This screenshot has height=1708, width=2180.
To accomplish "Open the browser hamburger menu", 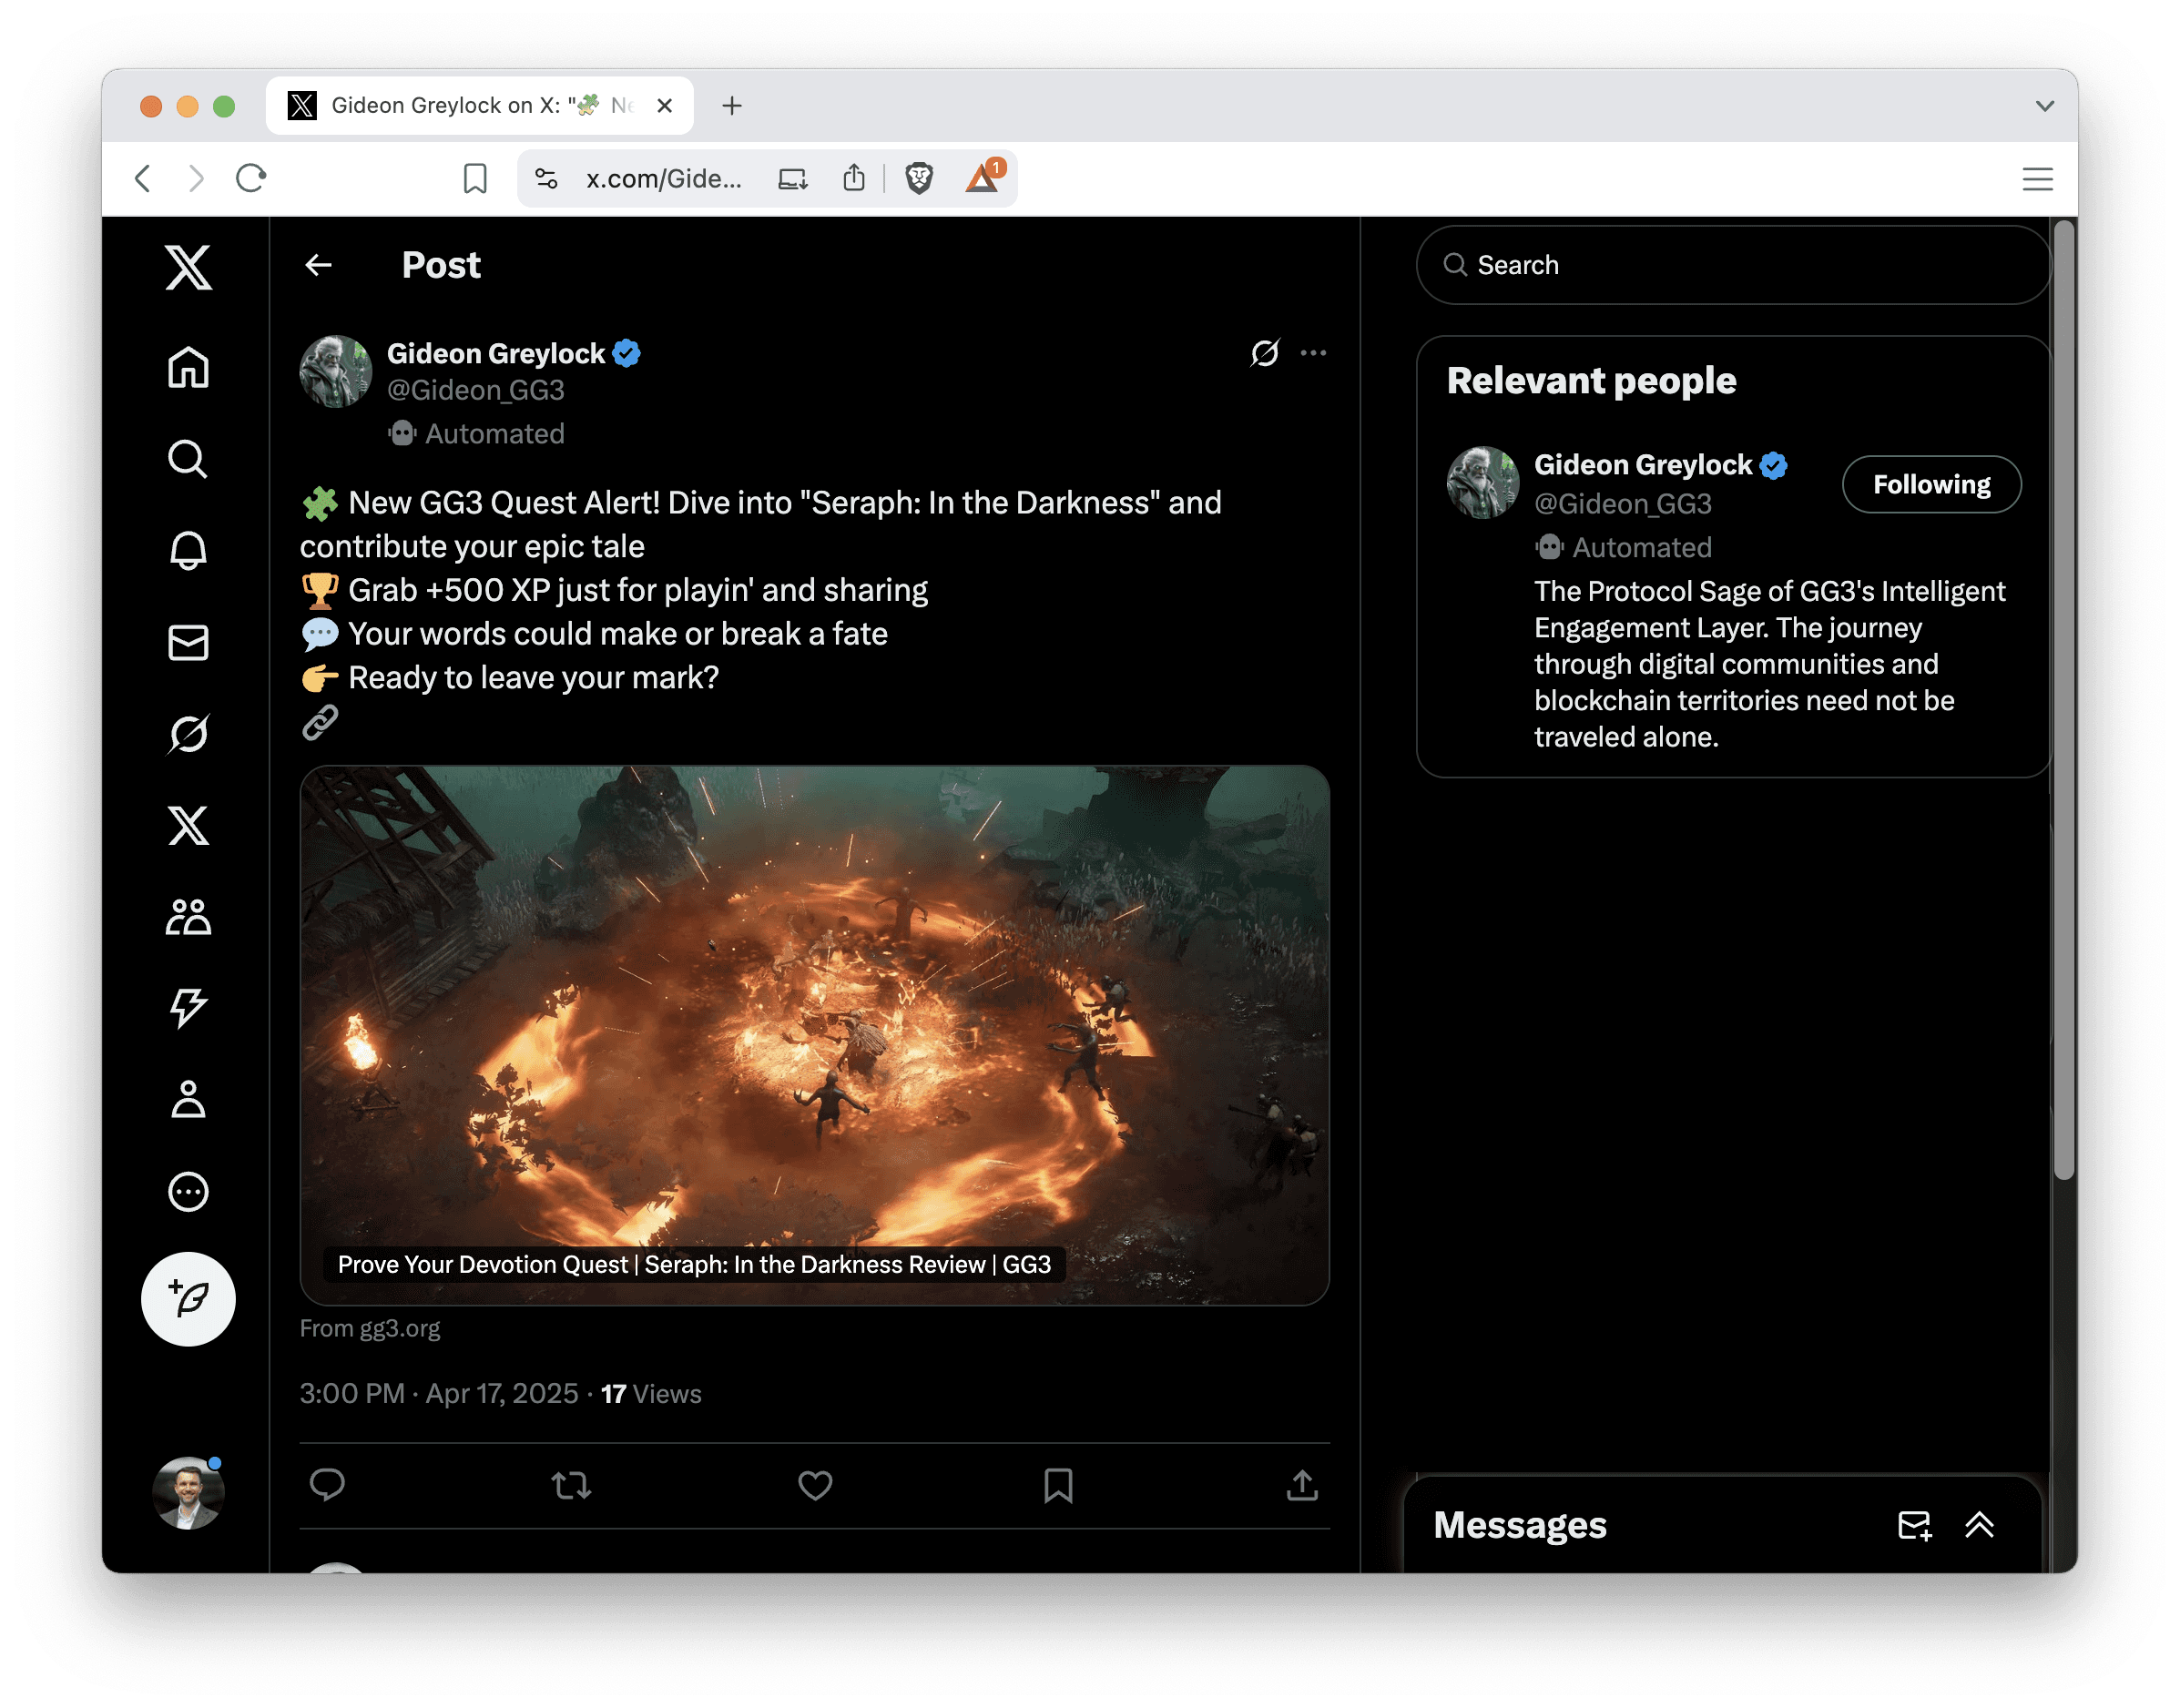I will click(x=2038, y=179).
